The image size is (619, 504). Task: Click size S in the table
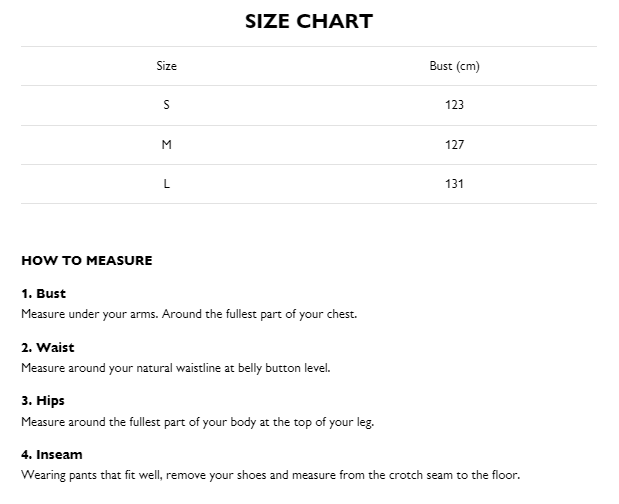pos(166,105)
